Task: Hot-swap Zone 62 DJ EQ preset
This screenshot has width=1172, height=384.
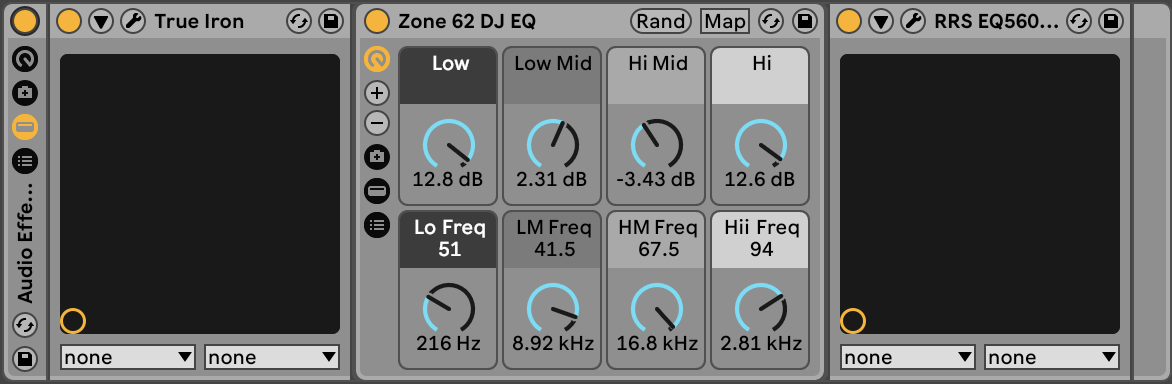Action: [x=771, y=21]
